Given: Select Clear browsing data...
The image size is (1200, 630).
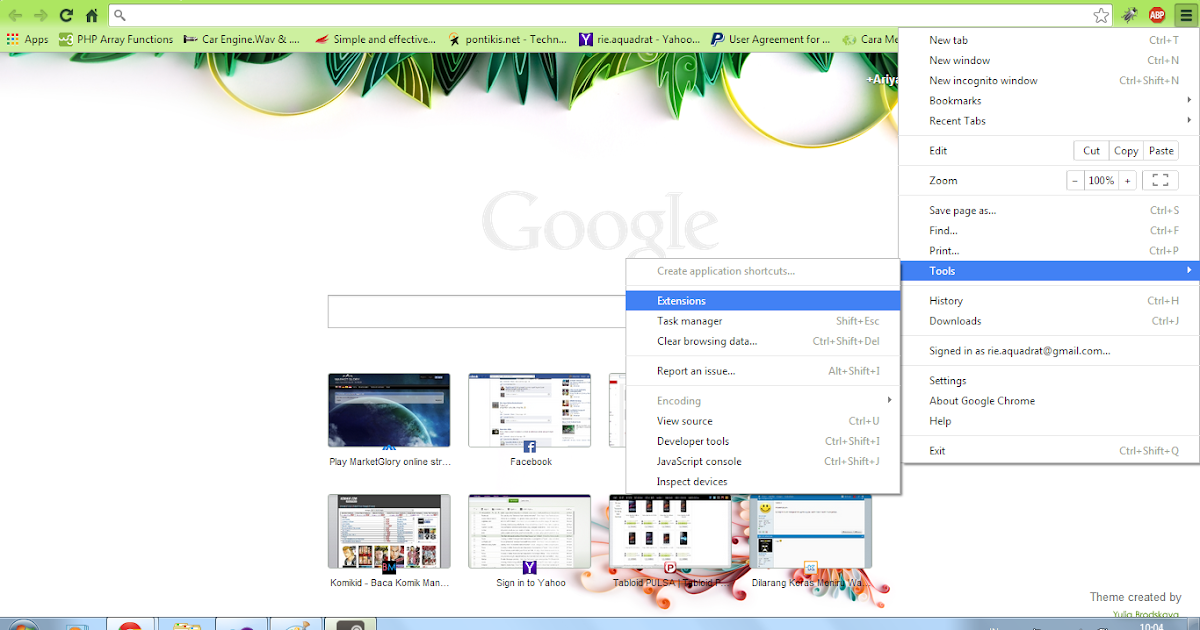Looking at the screenshot, I should 763,341.
